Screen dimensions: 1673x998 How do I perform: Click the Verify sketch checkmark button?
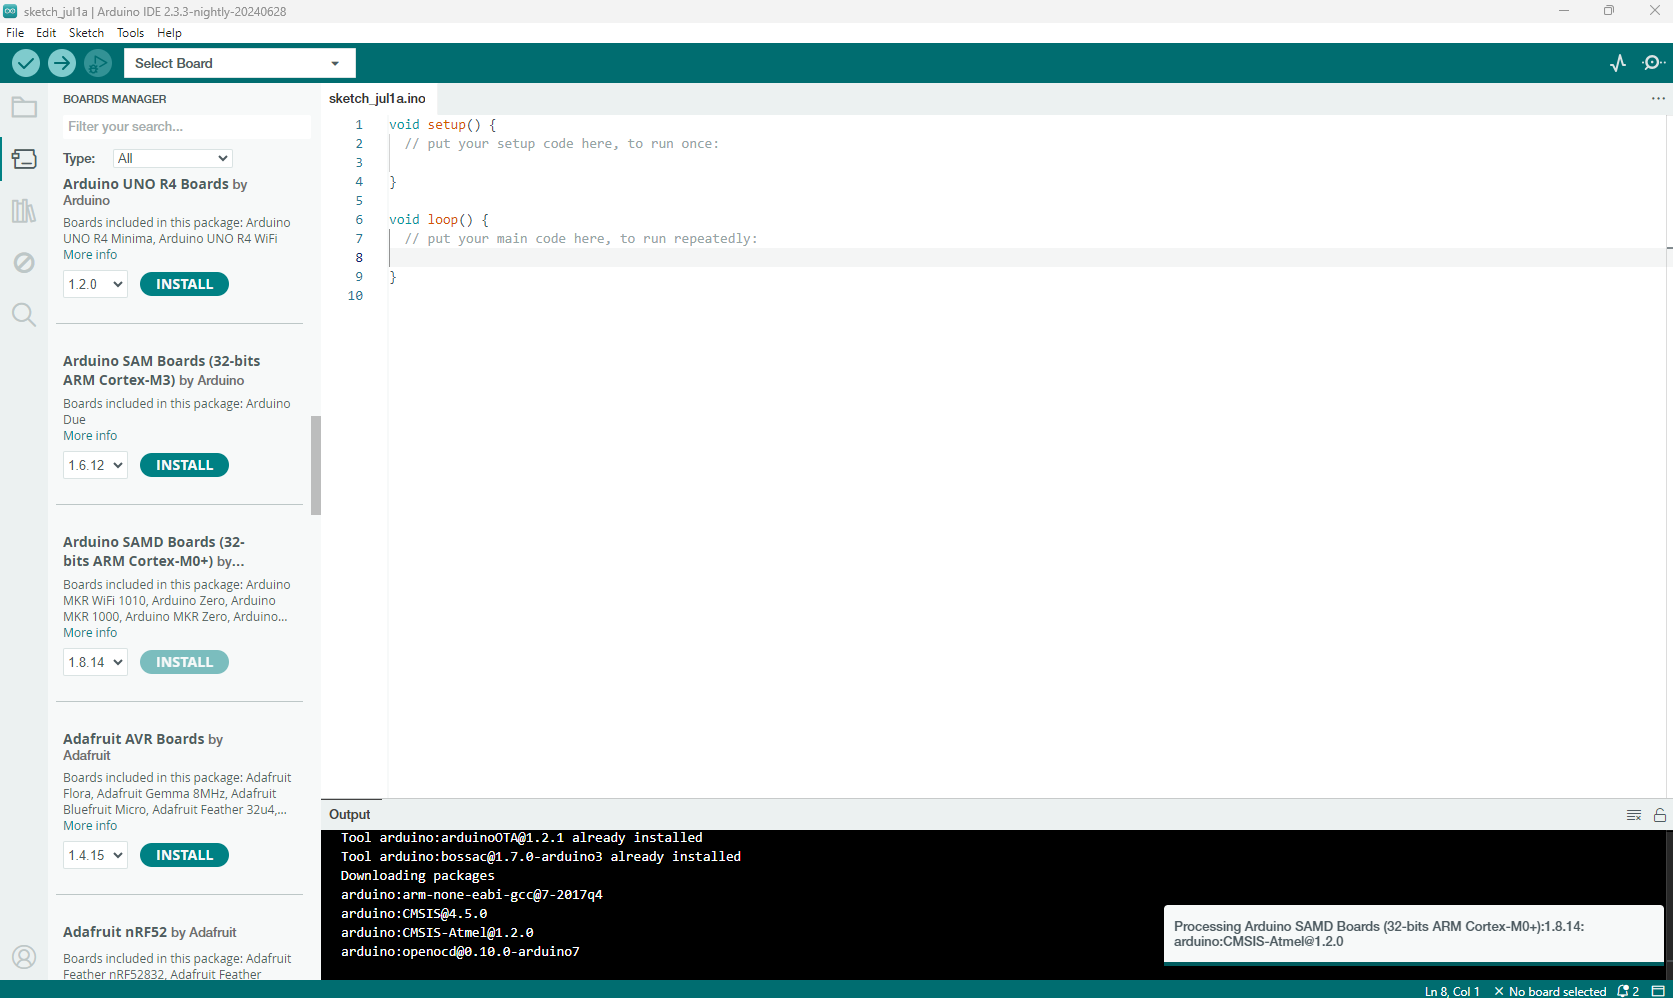pyautogui.click(x=26, y=63)
